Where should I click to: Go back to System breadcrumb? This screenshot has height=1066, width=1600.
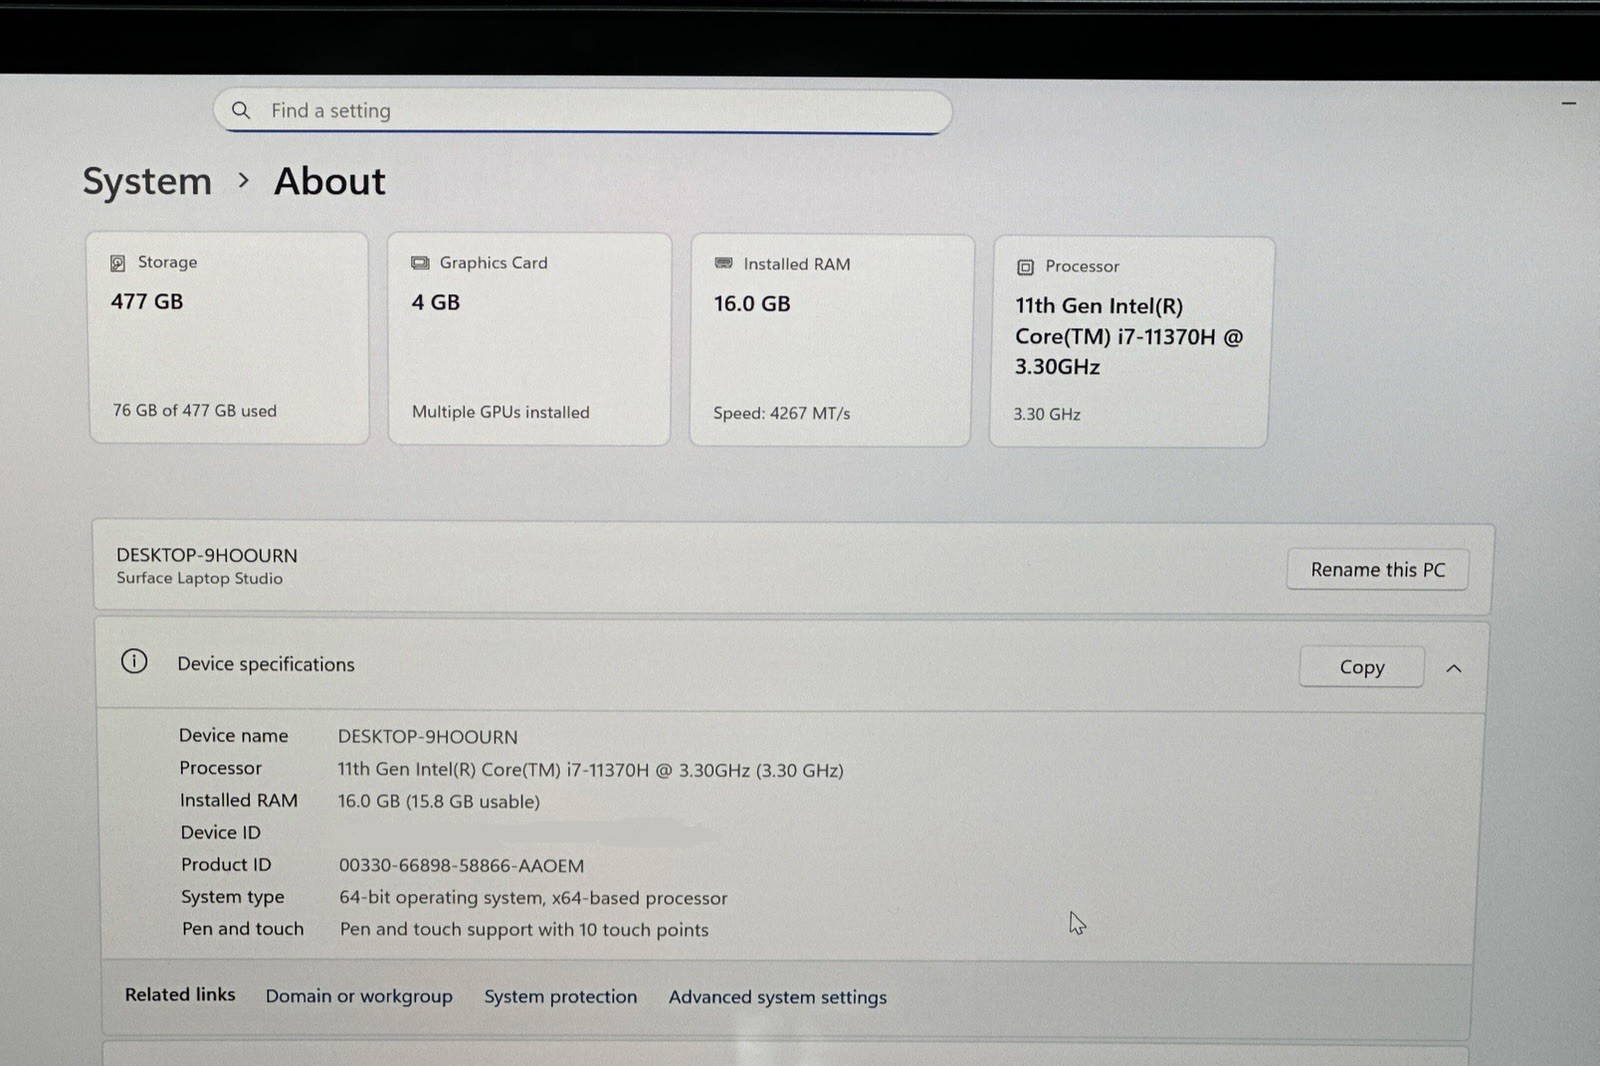(x=147, y=181)
